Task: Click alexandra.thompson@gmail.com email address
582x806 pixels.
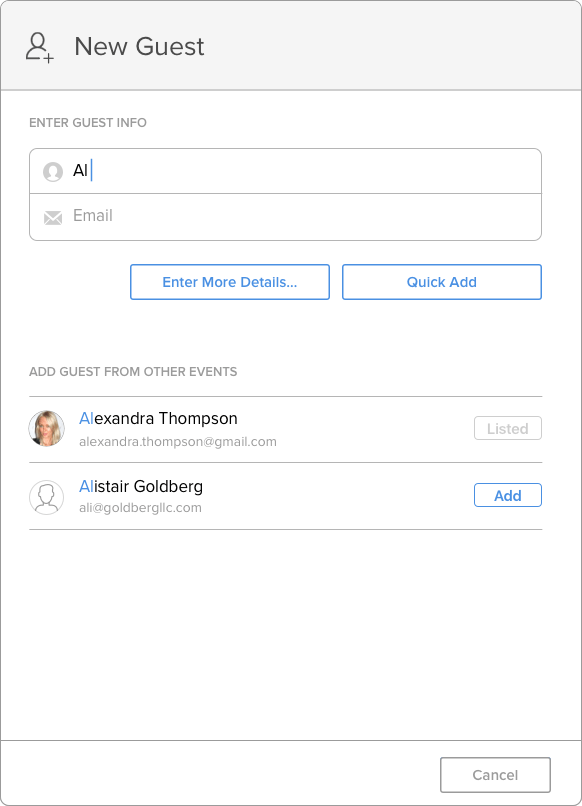Action: coord(178,442)
